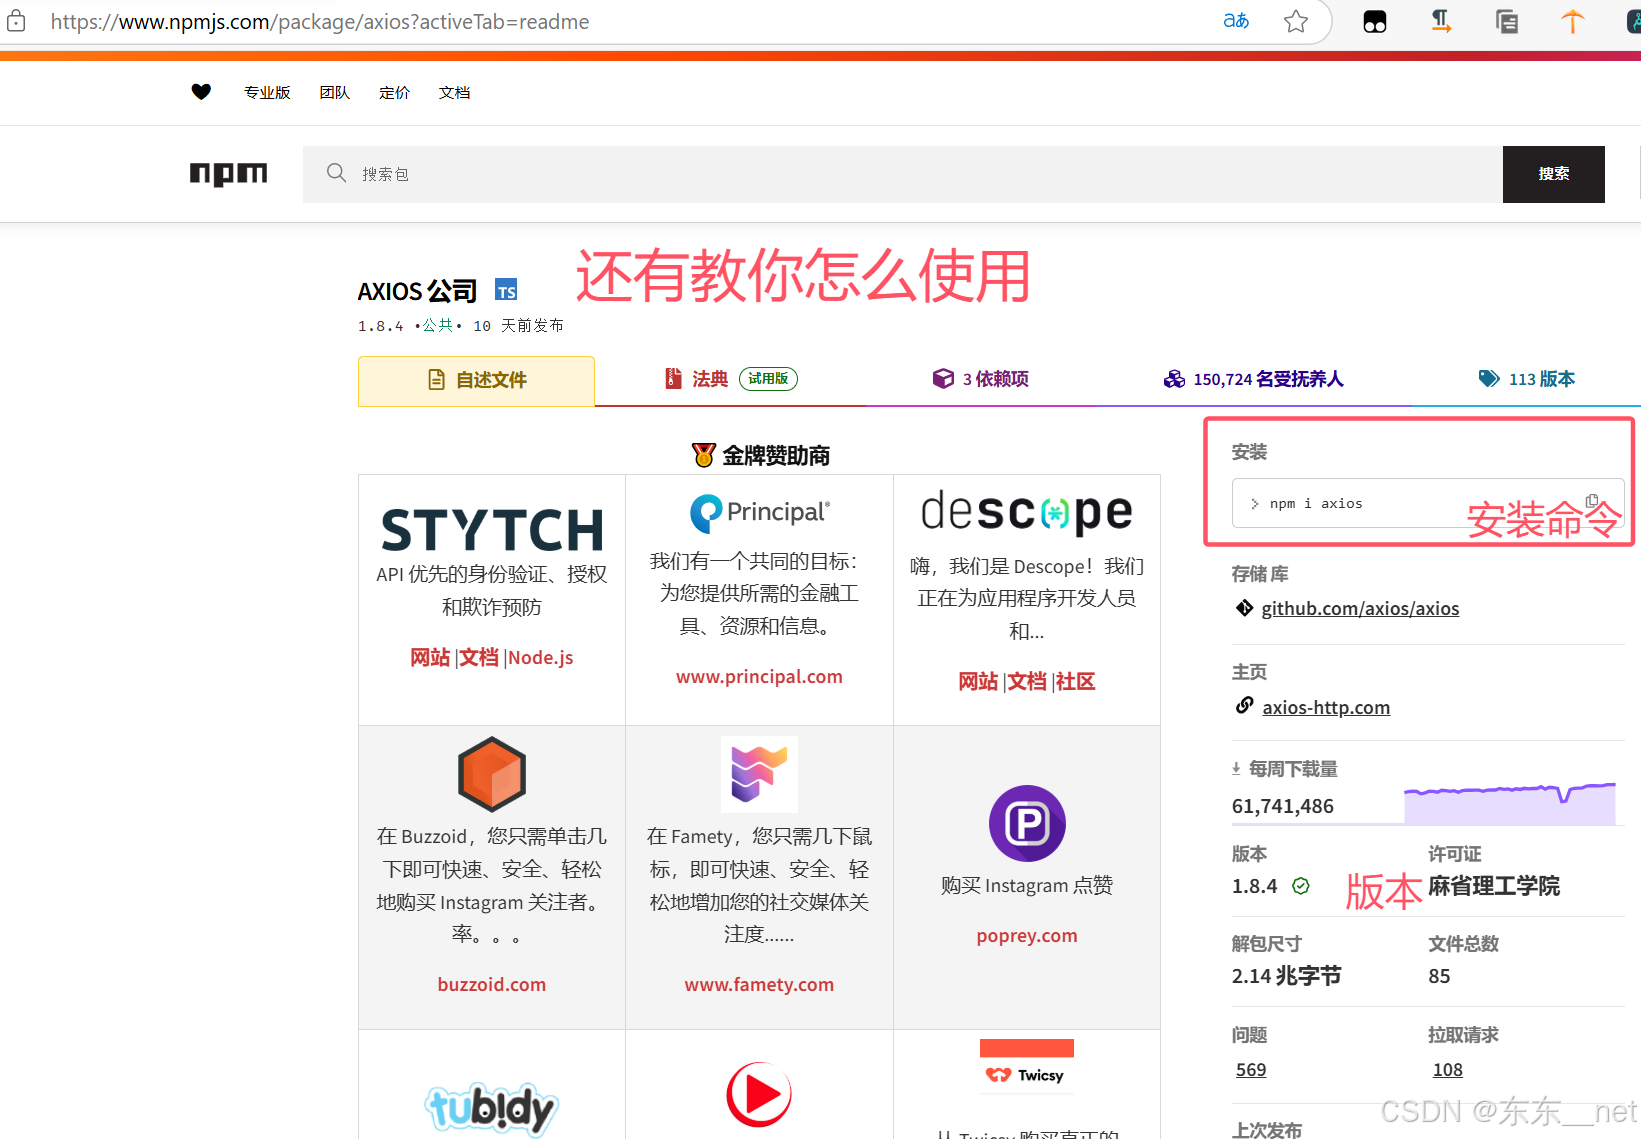The width and height of the screenshot is (1641, 1139).
Task: Switch to the 3 依赖项 tab
Action: tap(981, 379)
